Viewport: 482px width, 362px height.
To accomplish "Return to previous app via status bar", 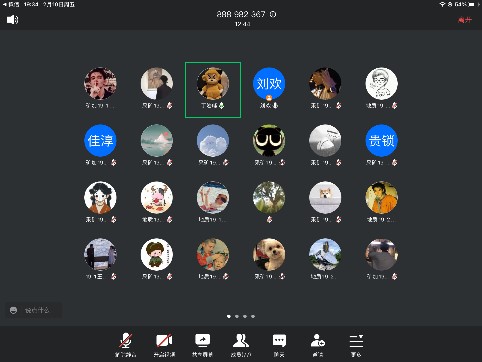I will pyautogui.click(x=11, y=5).
